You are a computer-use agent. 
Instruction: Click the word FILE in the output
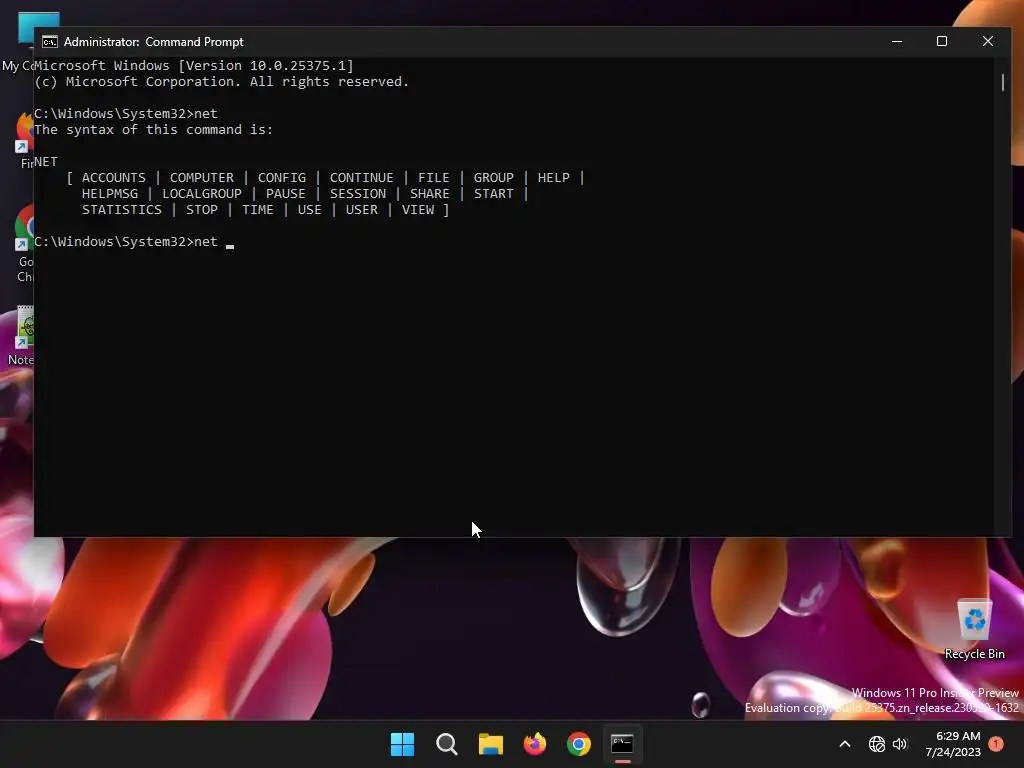pos(434,178)
